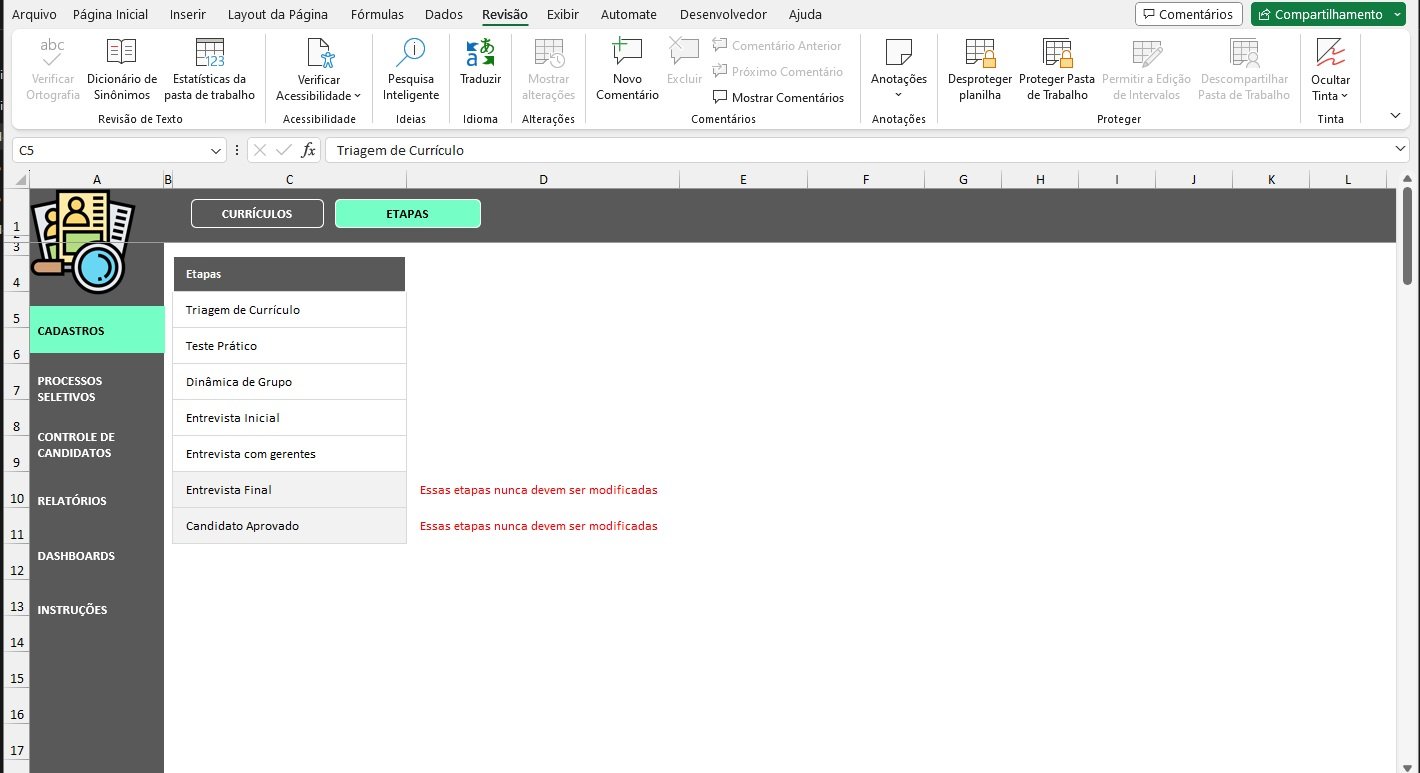Viewport: 1420px width, 773px height.
Task: Select the Triagem de Currículo cell
Action: click(289, 310)
